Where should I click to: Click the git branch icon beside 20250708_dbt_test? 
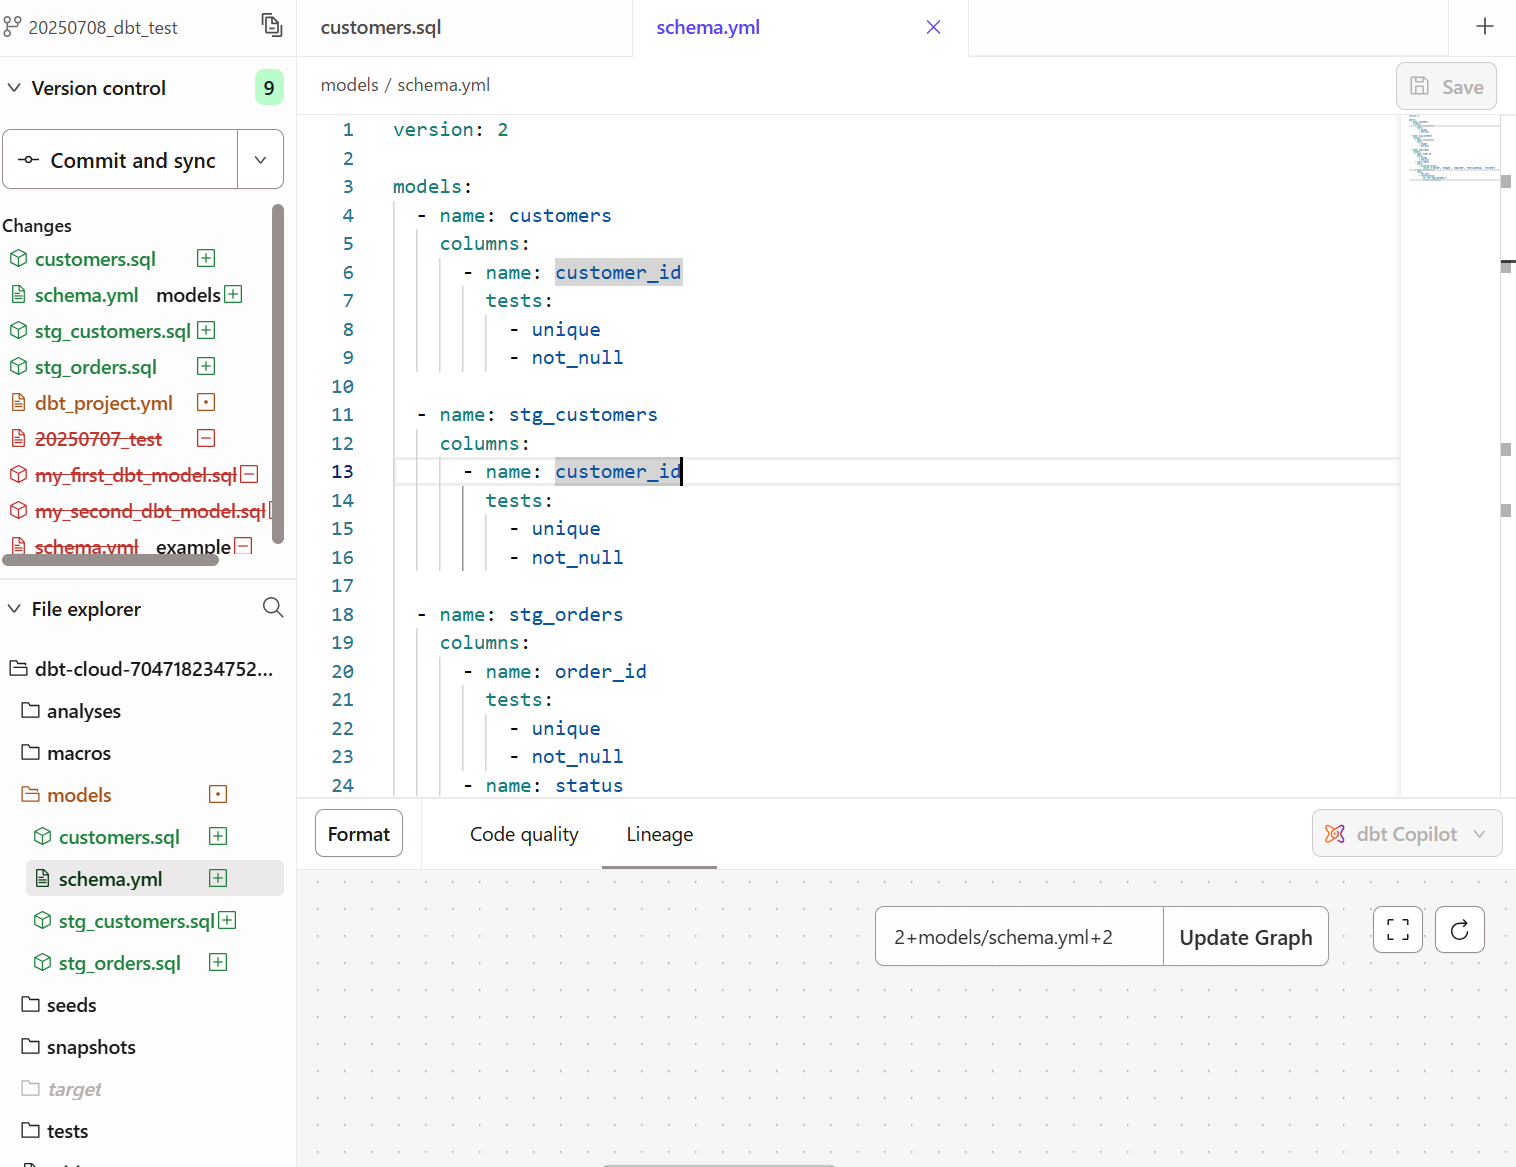(x=12, y=26)
